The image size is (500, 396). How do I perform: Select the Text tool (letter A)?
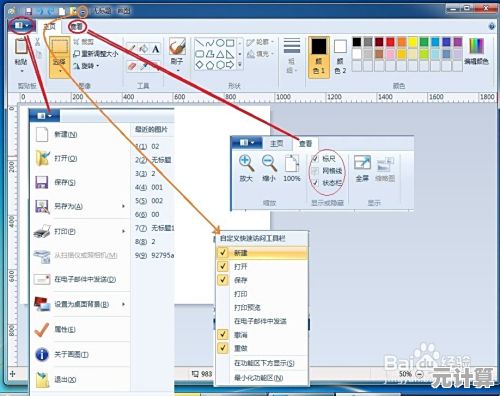(x=155, y=49)
